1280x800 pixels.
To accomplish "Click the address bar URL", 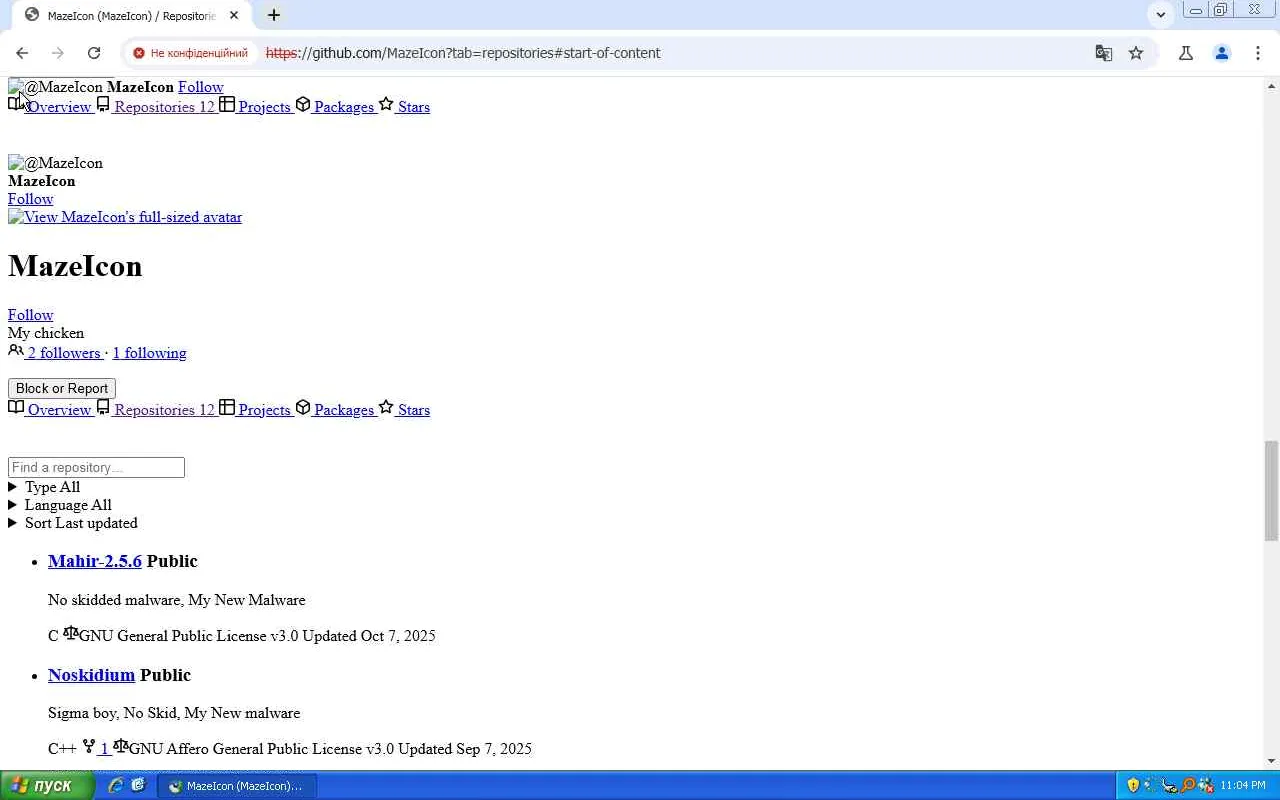I will (463, 53).
